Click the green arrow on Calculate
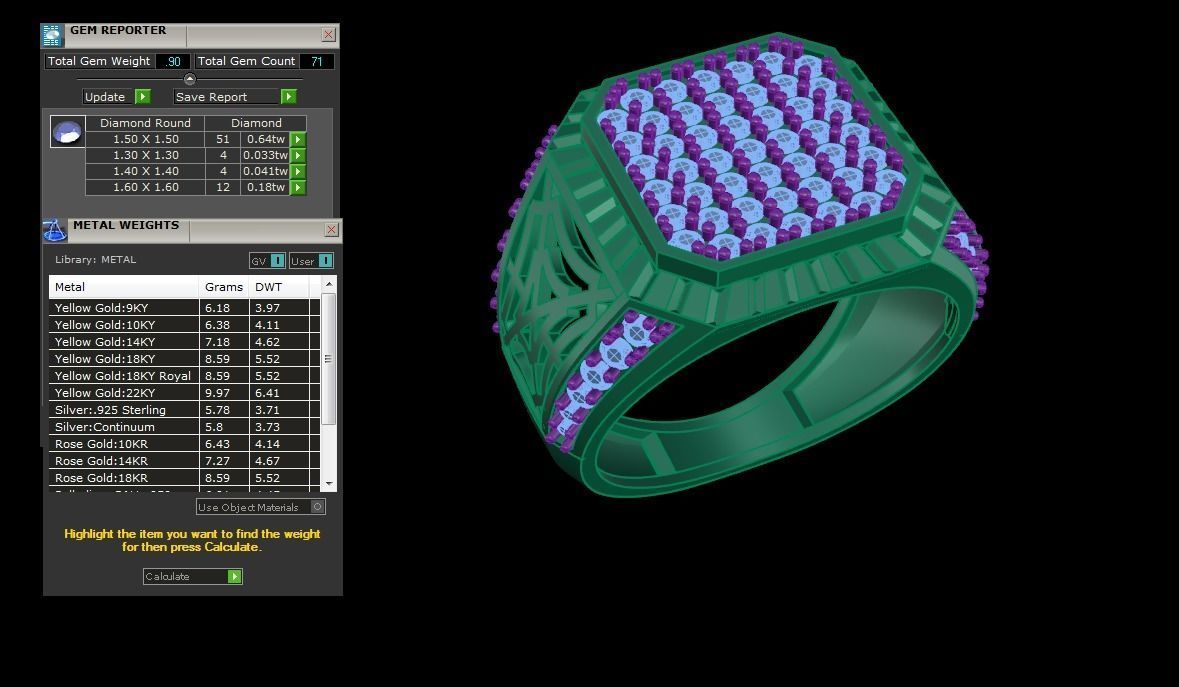Image resolution: width=1179 pixels, height=687 pixels. (235, 577)
